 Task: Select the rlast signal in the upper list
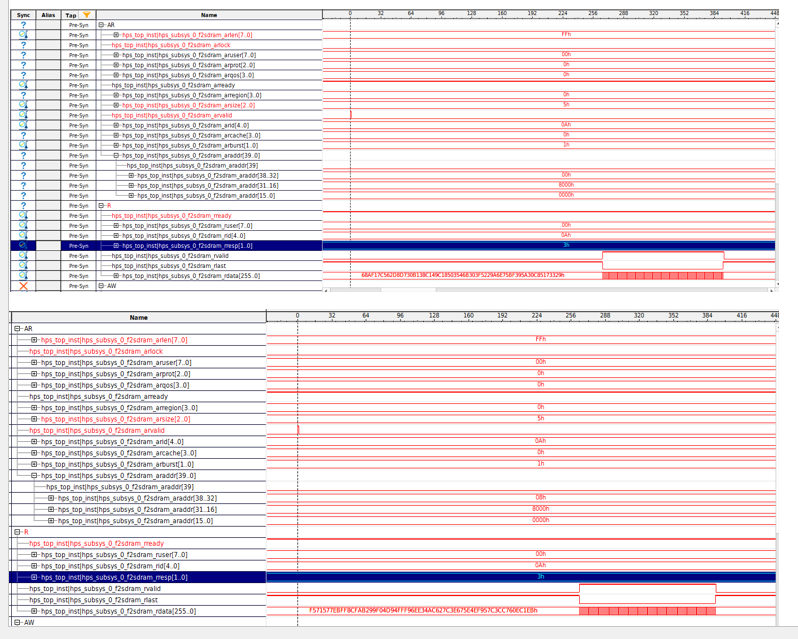[x=169, y=266]
